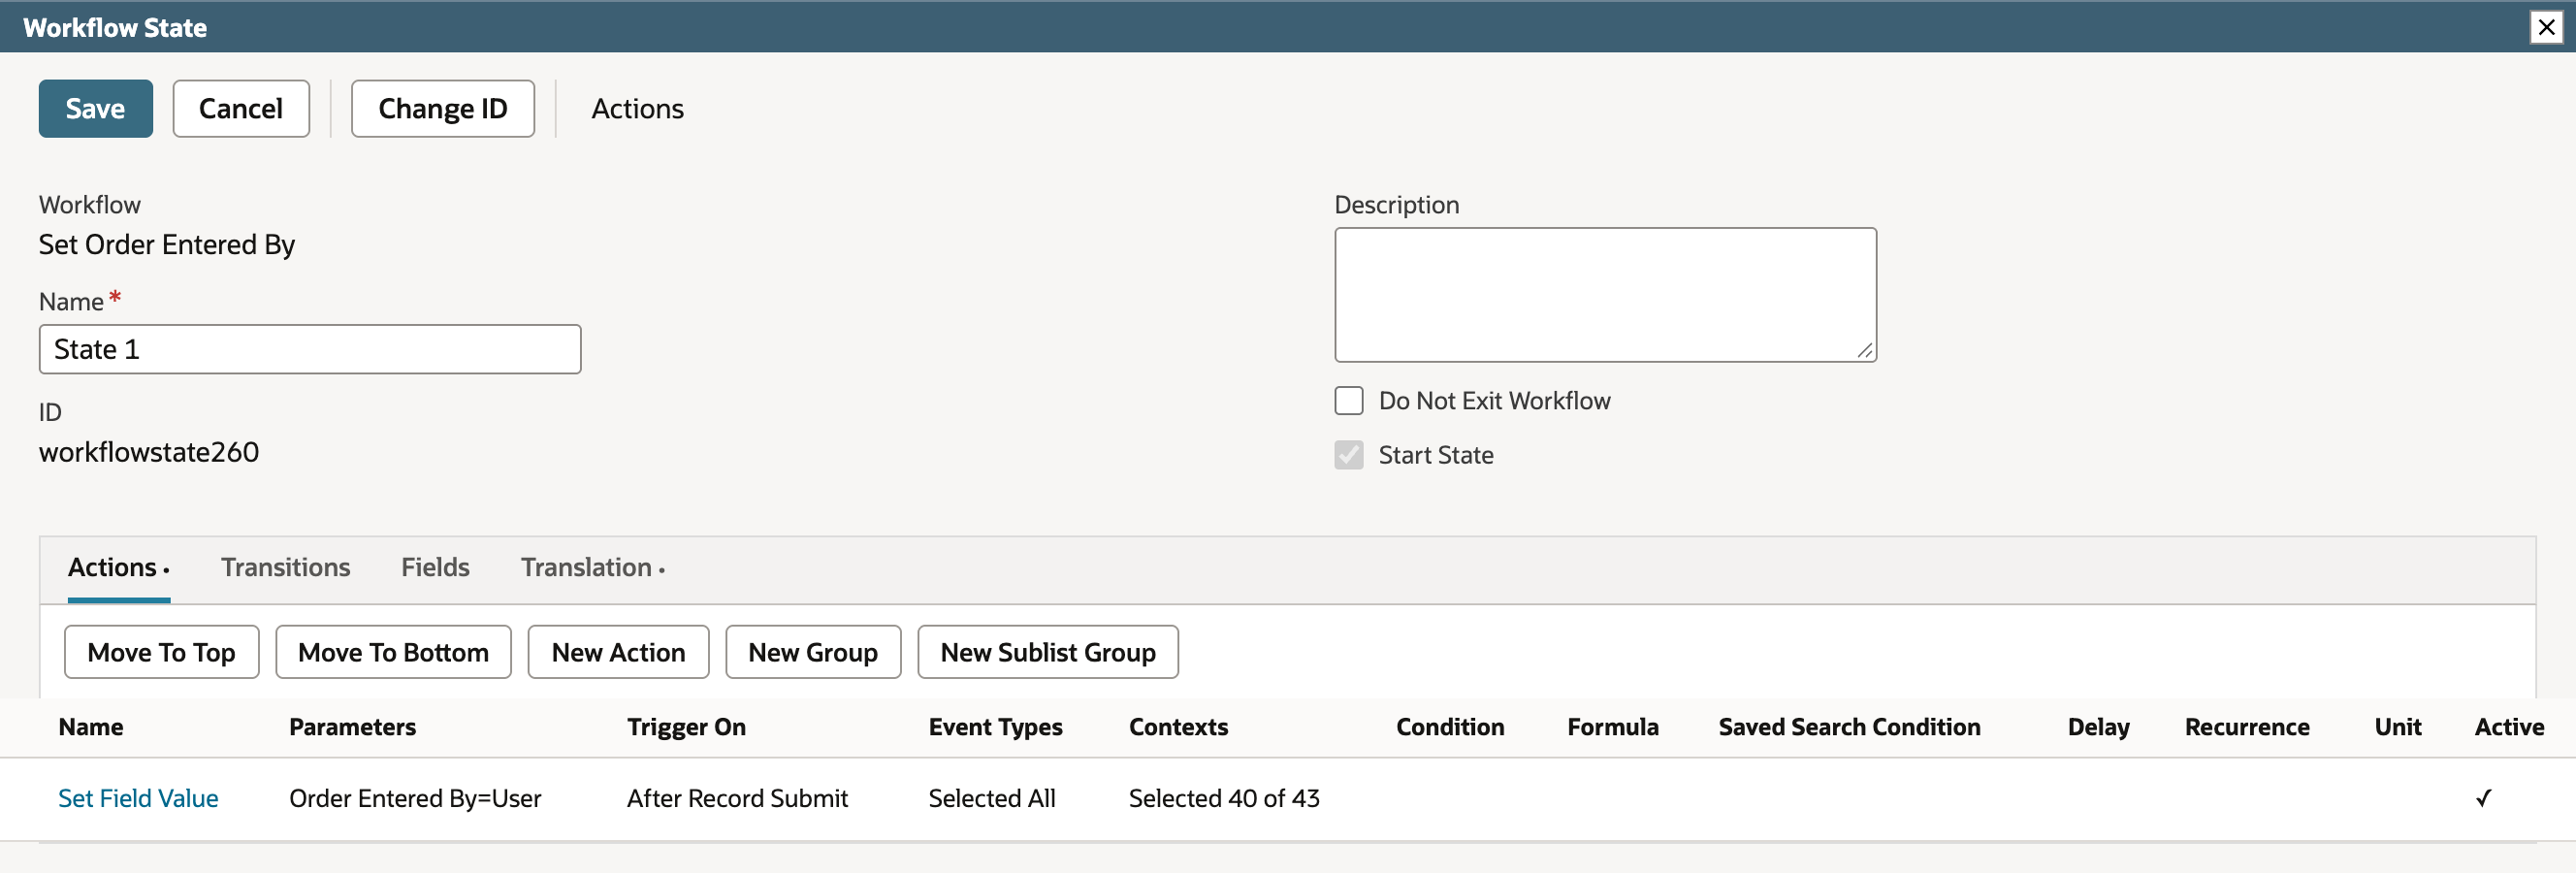The width and height of the screenshot is (2576, 873).
Task: Click the After Record Submit trigger cell
Action: pyautogui.click(x=737, y=798)
